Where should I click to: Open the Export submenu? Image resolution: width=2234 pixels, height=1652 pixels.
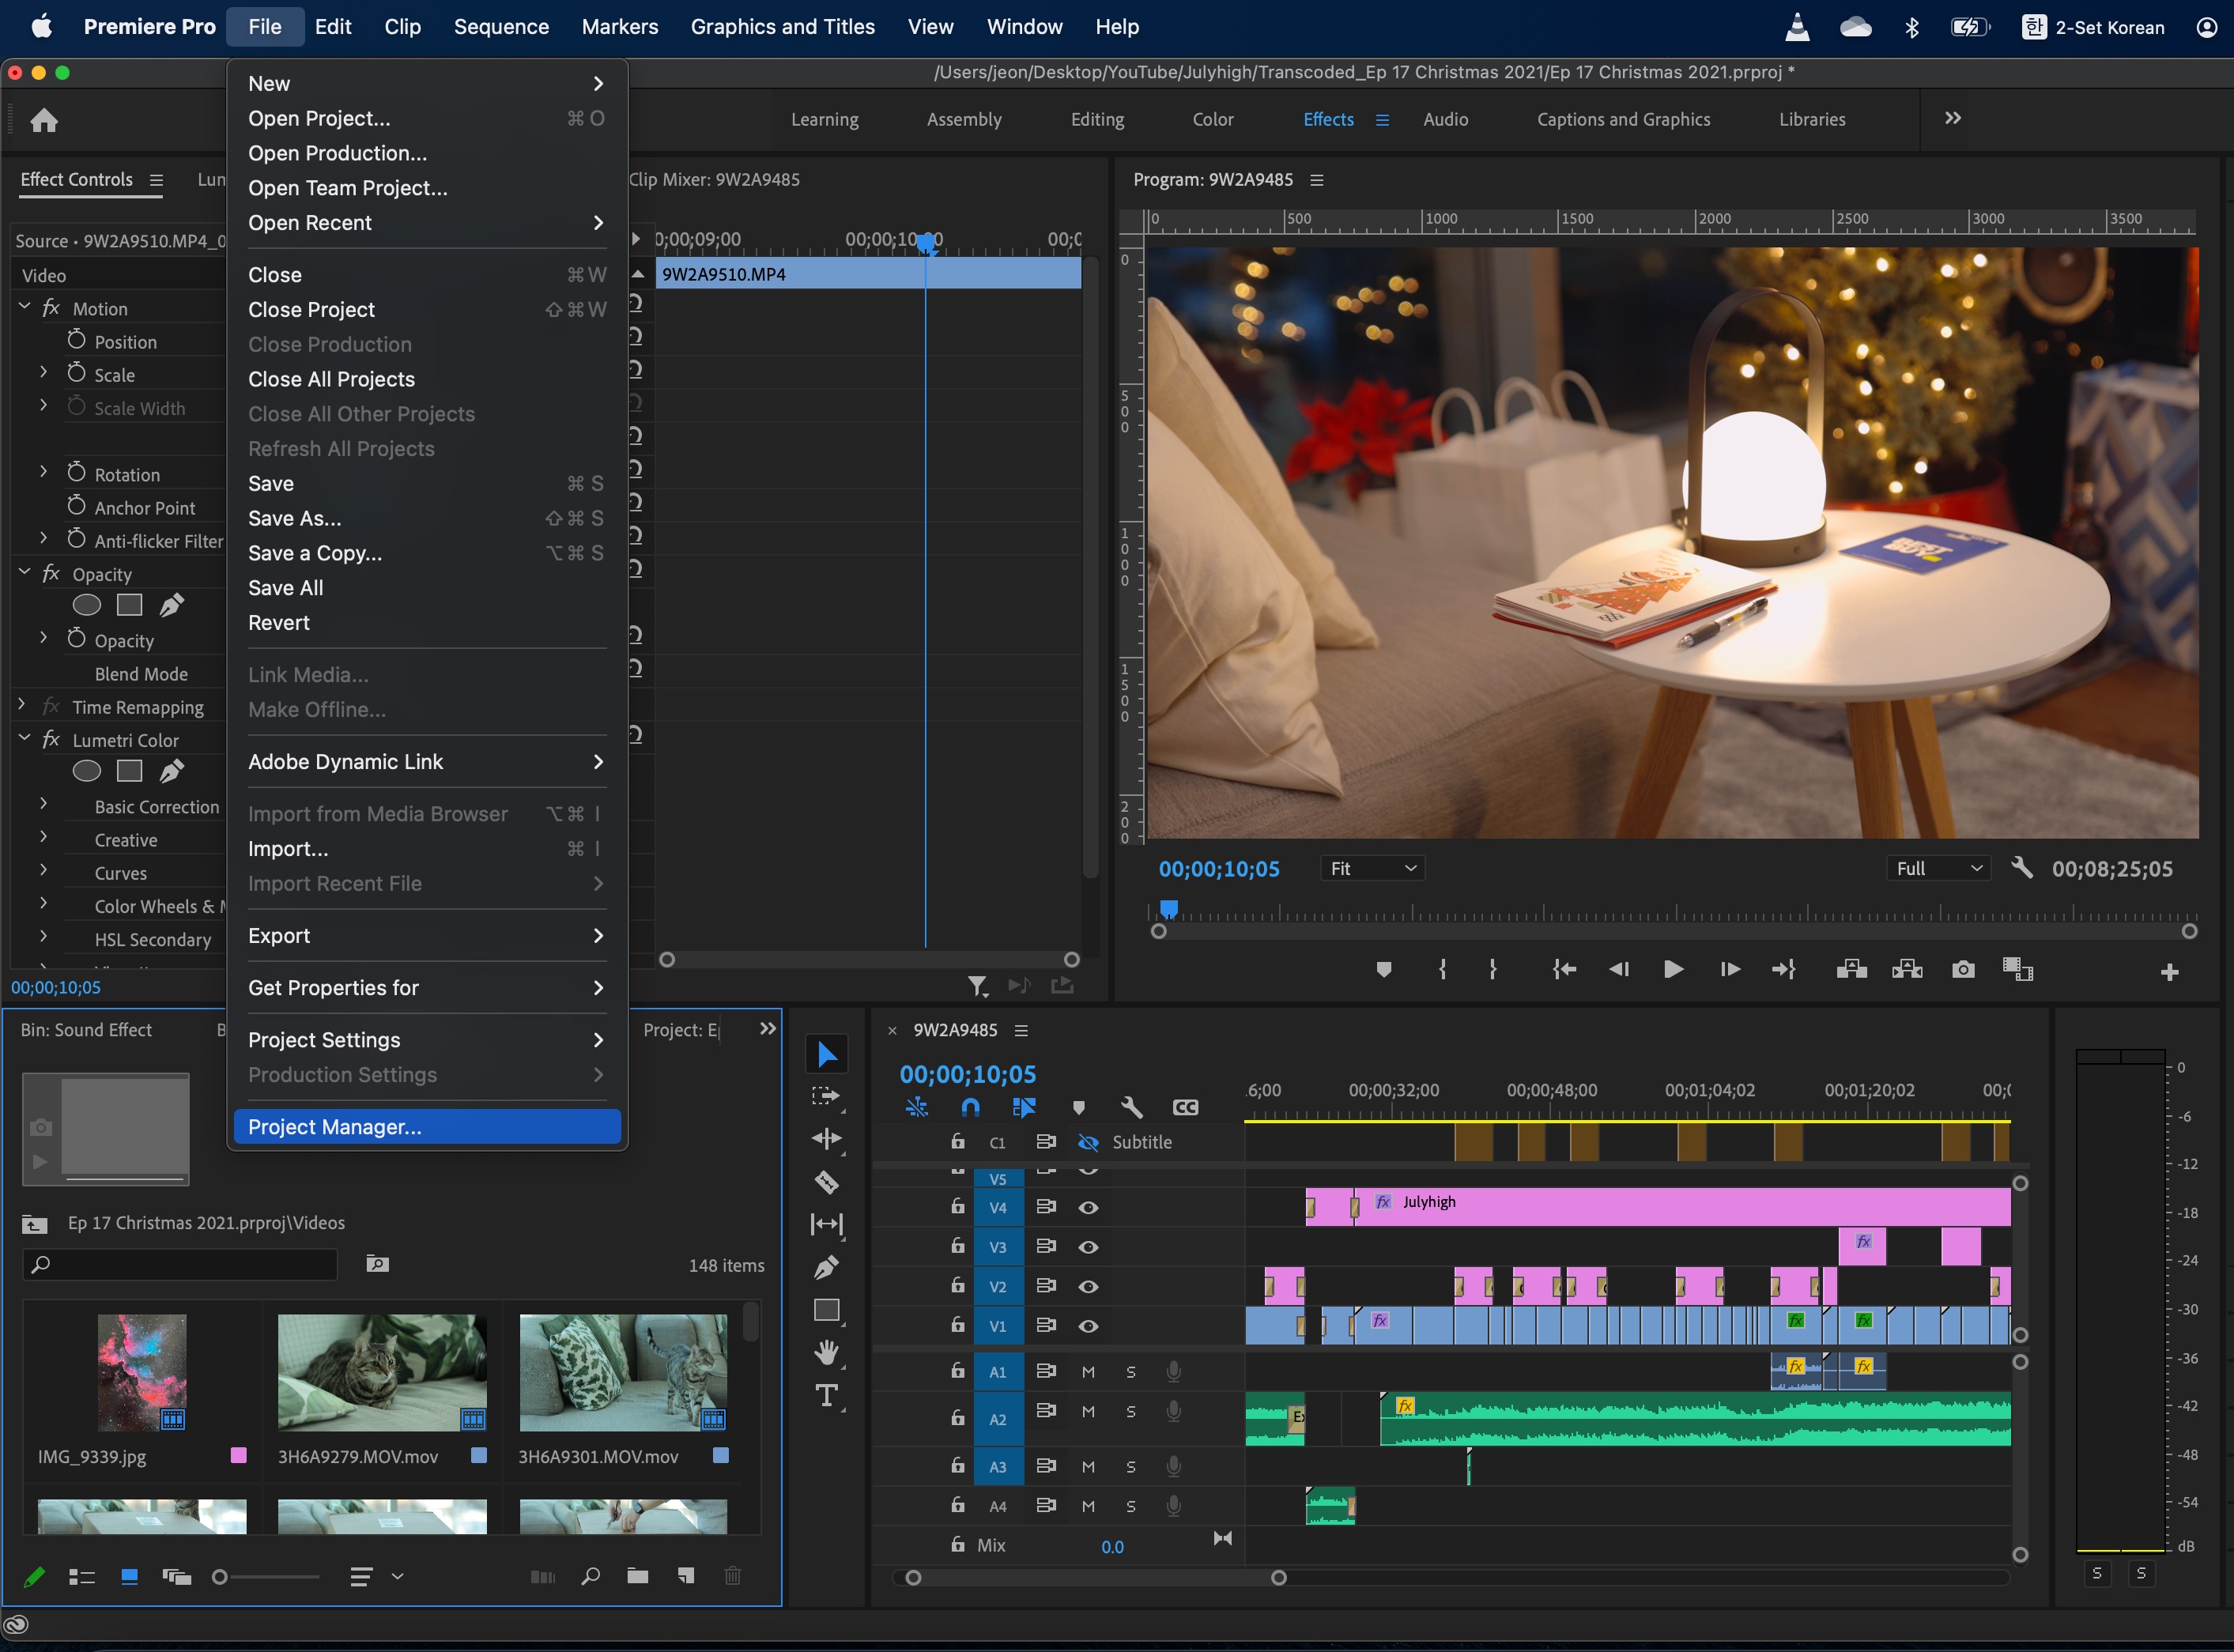click(x=427, y=936)
